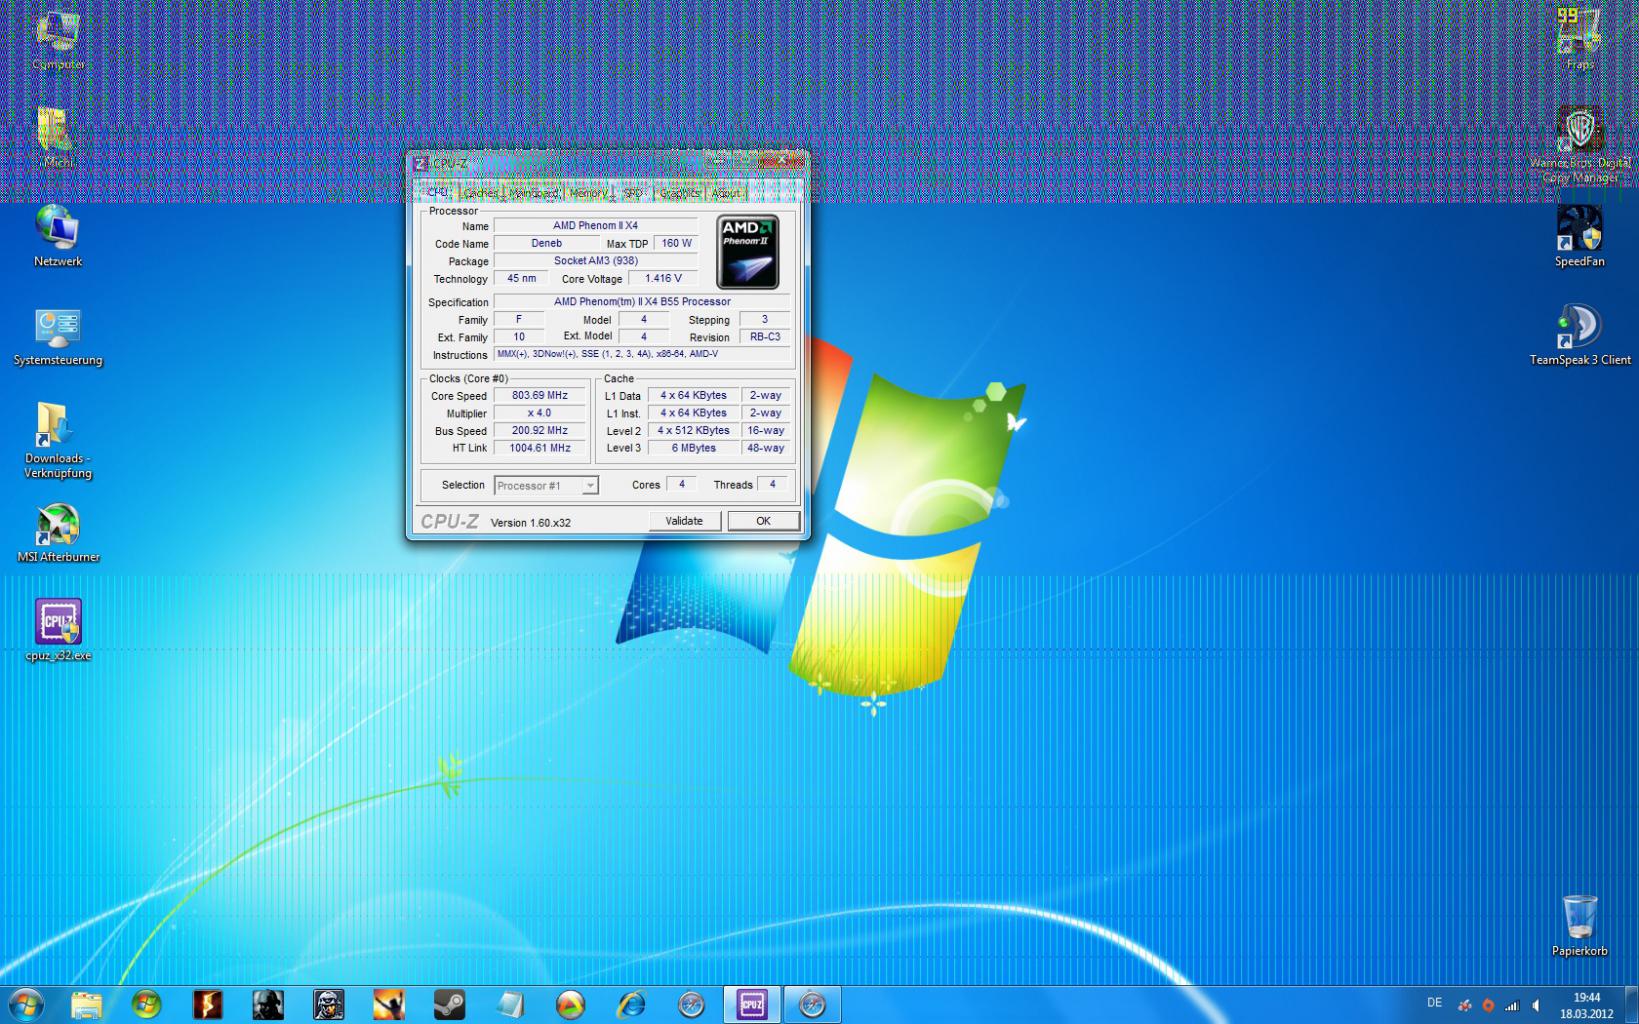Click the Validate button
This screenshot has height=1024, width=1639.
click(684, 521)
